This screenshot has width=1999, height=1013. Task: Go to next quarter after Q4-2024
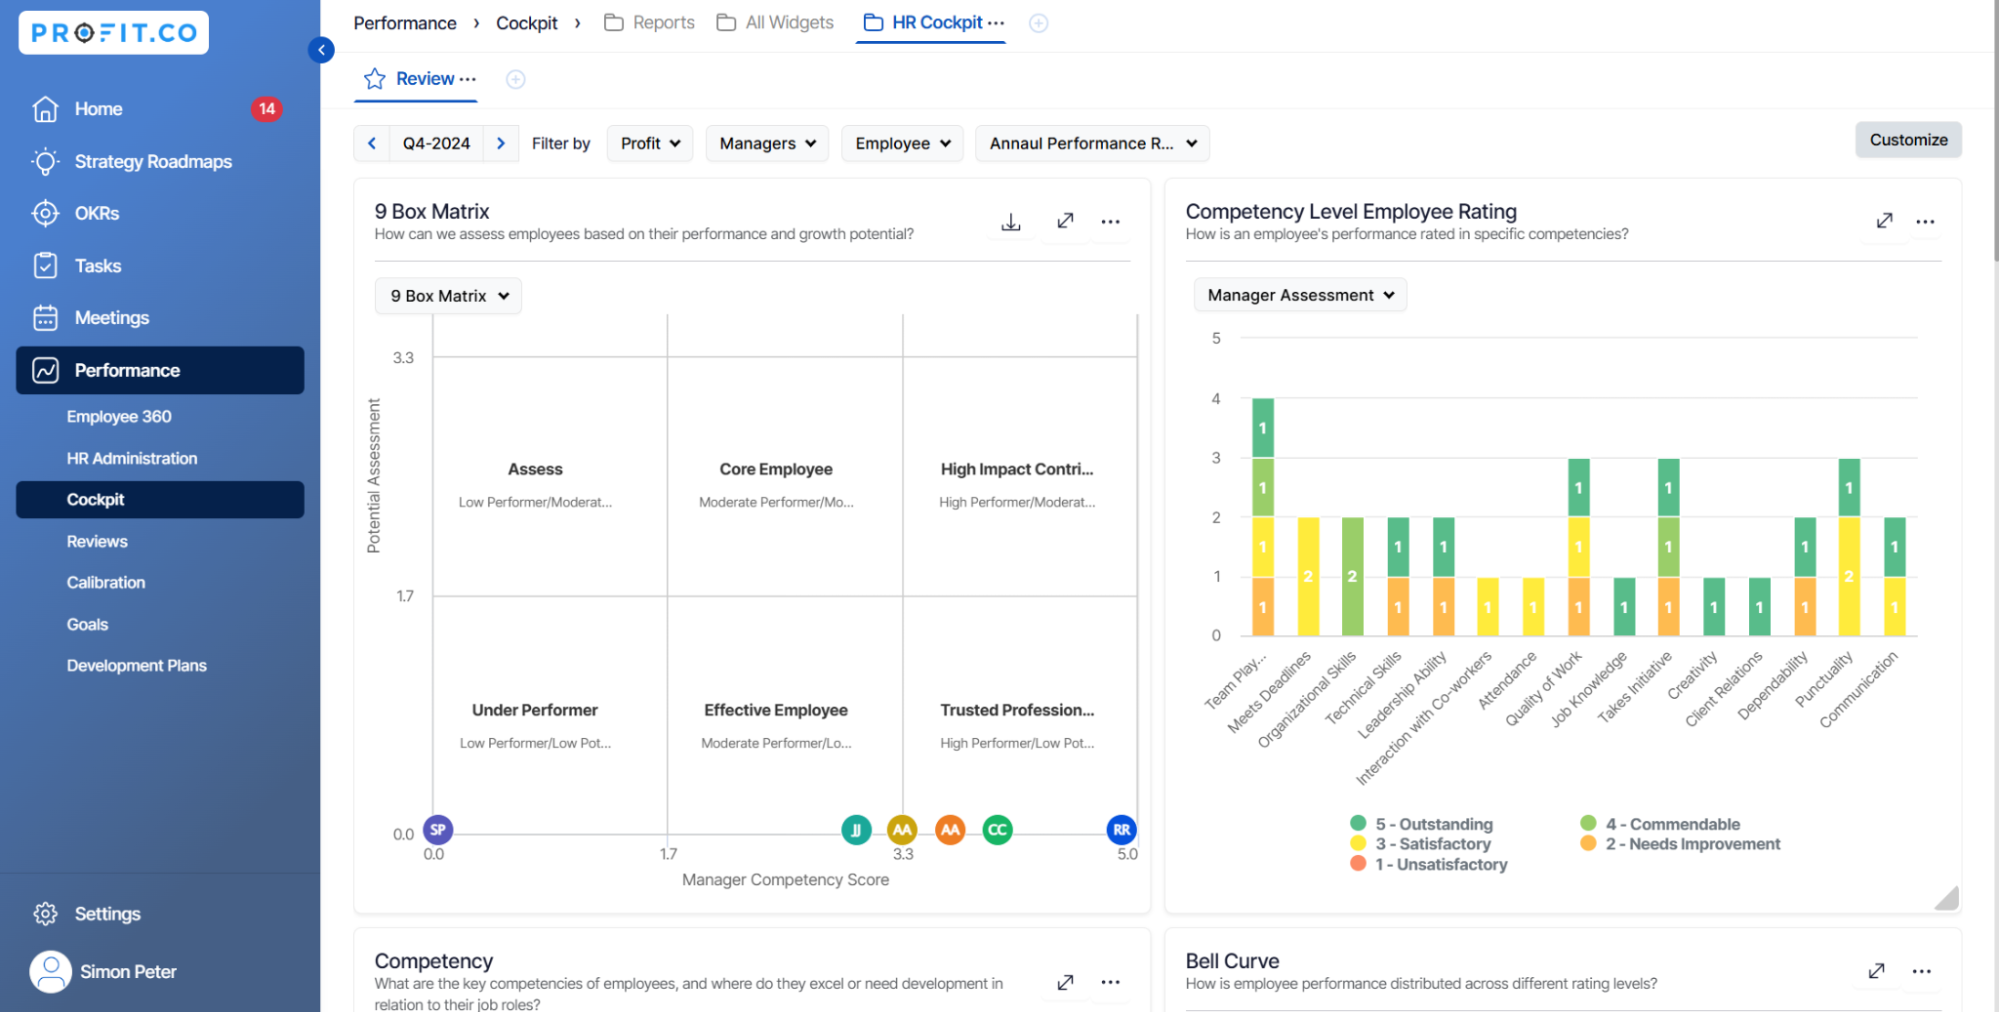pos(501,143)
